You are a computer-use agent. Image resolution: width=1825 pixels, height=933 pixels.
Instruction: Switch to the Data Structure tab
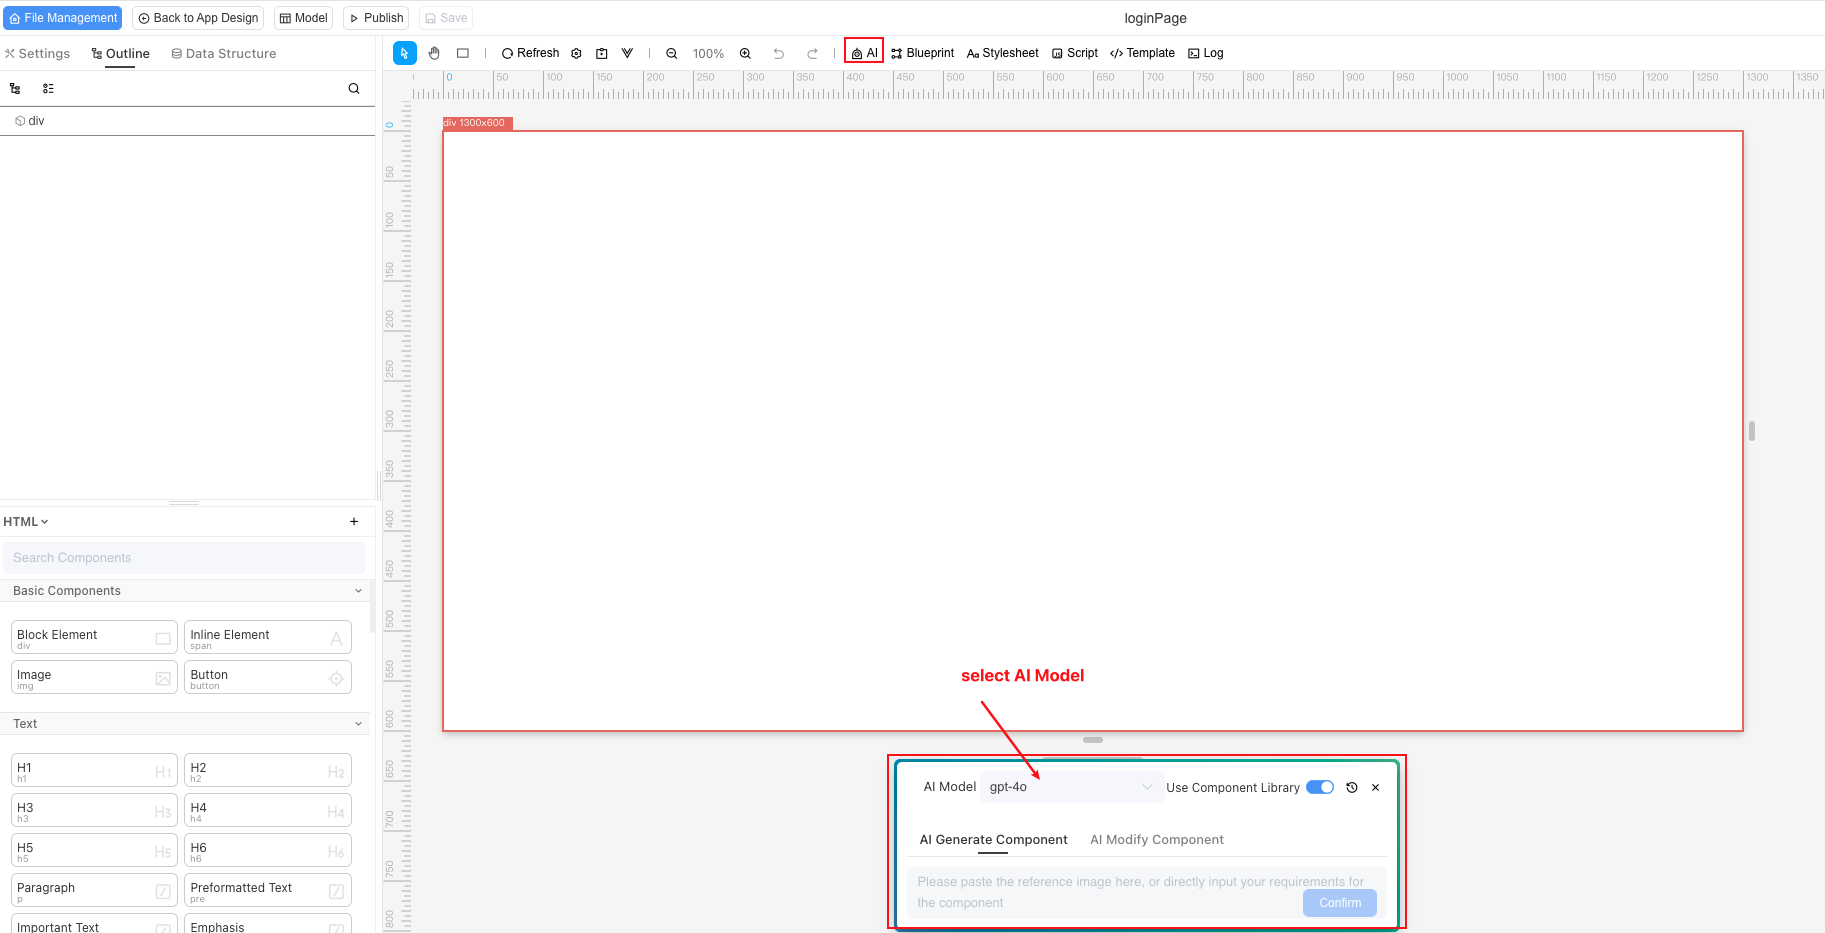click(x=223, y=53)
